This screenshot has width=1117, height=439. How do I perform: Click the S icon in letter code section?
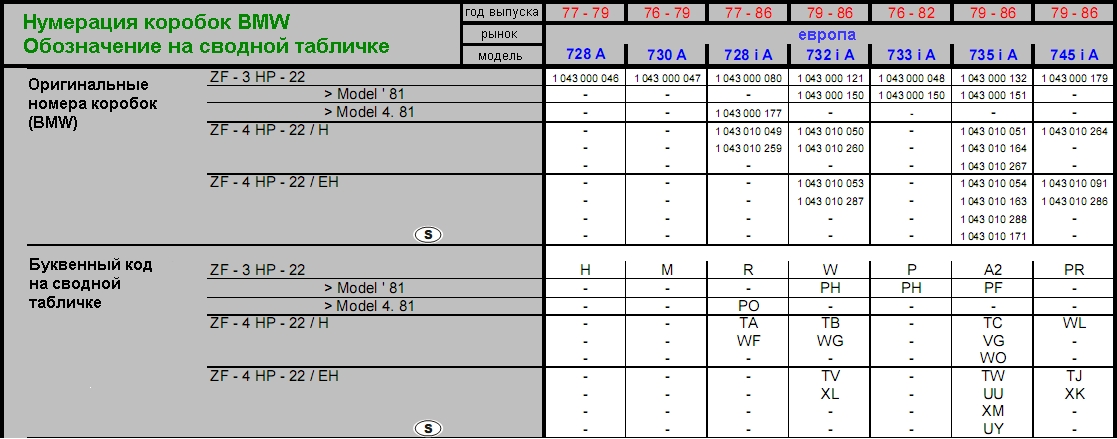coord(428,428)
